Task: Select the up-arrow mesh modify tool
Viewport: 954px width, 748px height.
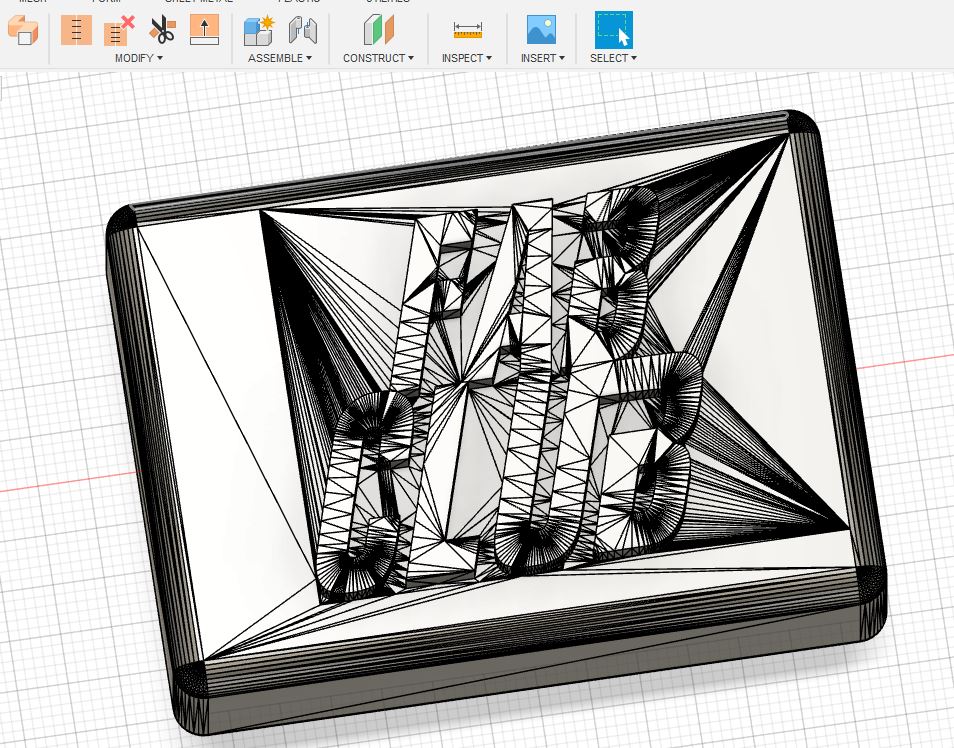Action: 204,30
